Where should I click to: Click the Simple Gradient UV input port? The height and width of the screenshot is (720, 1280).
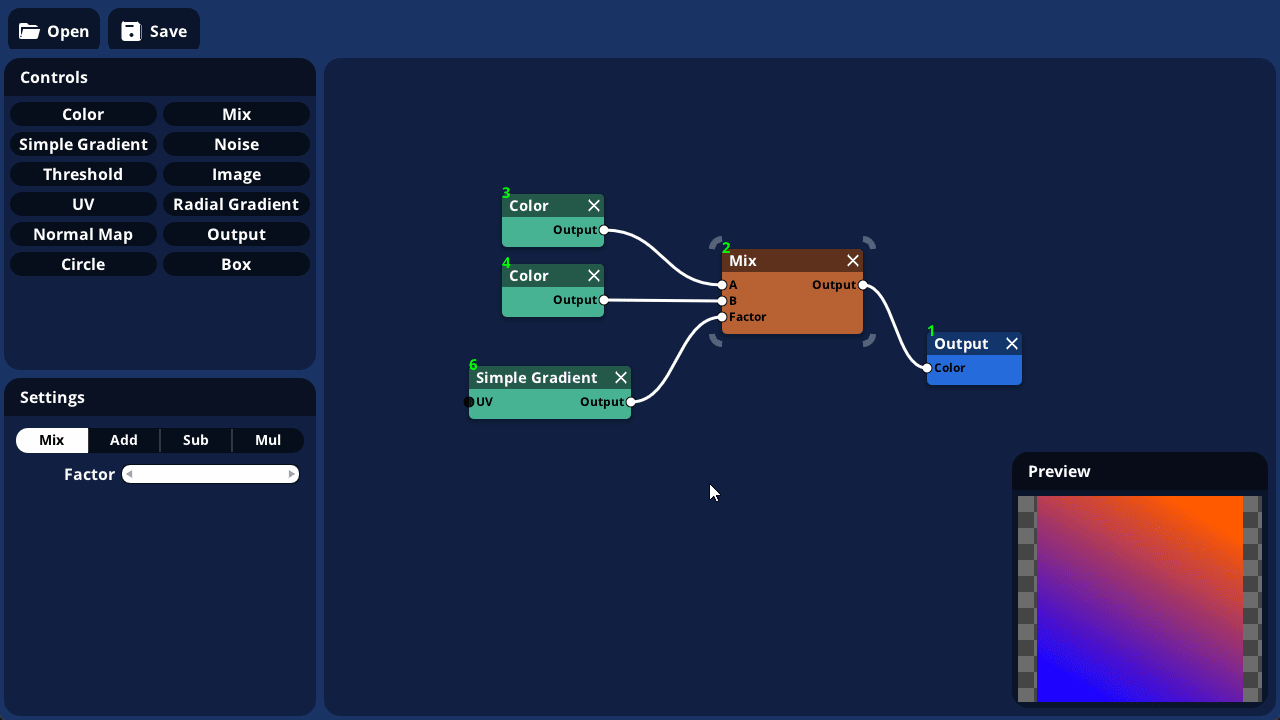pyautogui.click(x=469, y=402)
